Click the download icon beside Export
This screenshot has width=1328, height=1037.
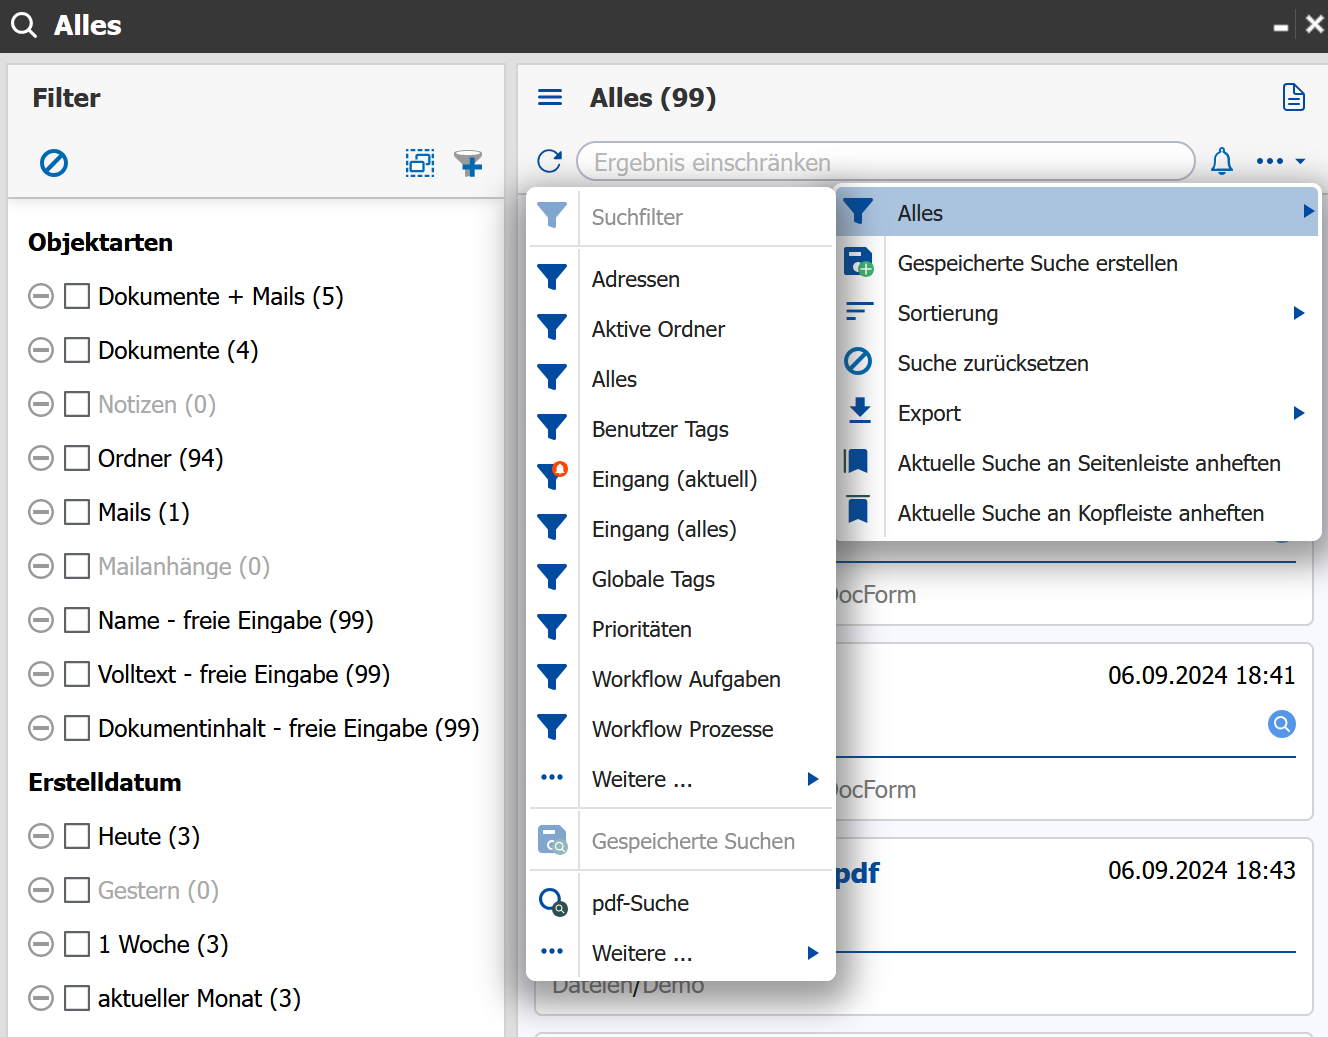pos(859,411)
